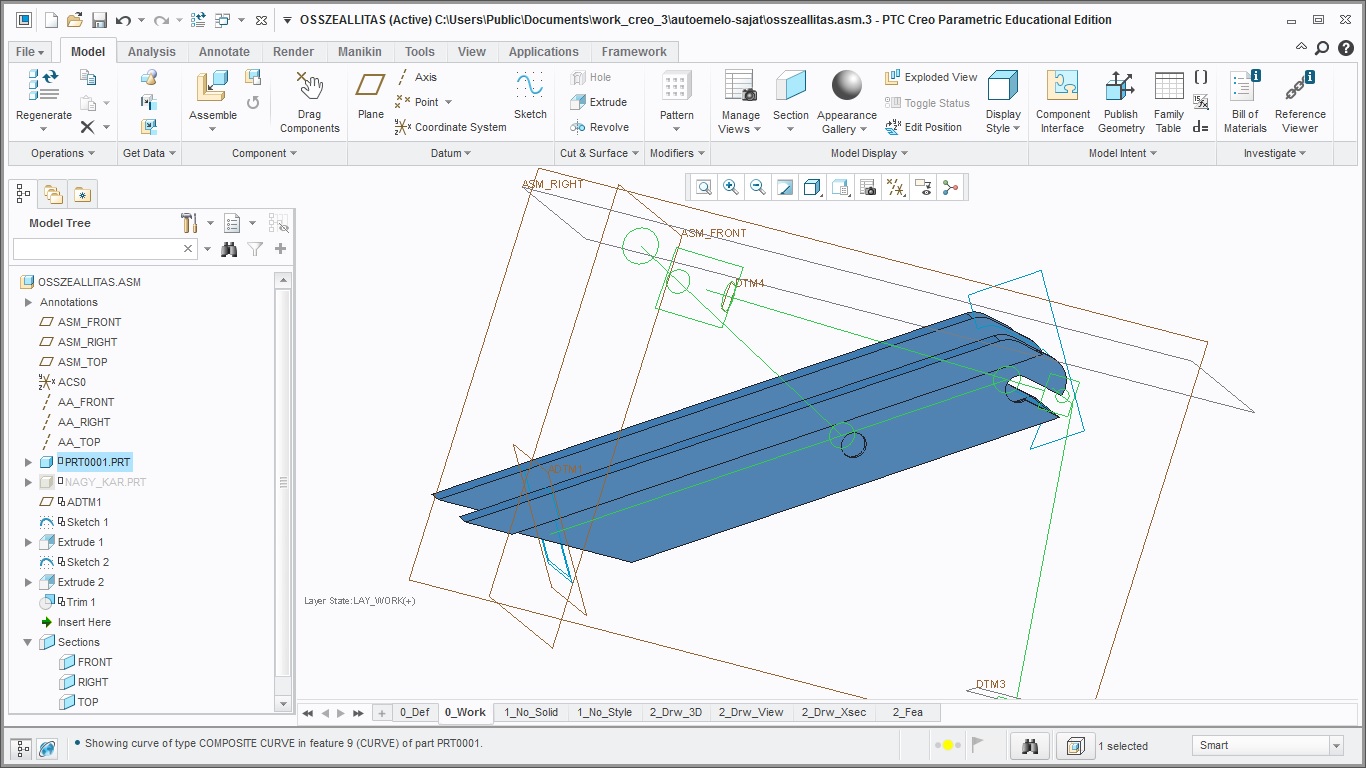Open the Operations group dropdown
Viewport: 1366px width, 768px height.
[62, 153]
